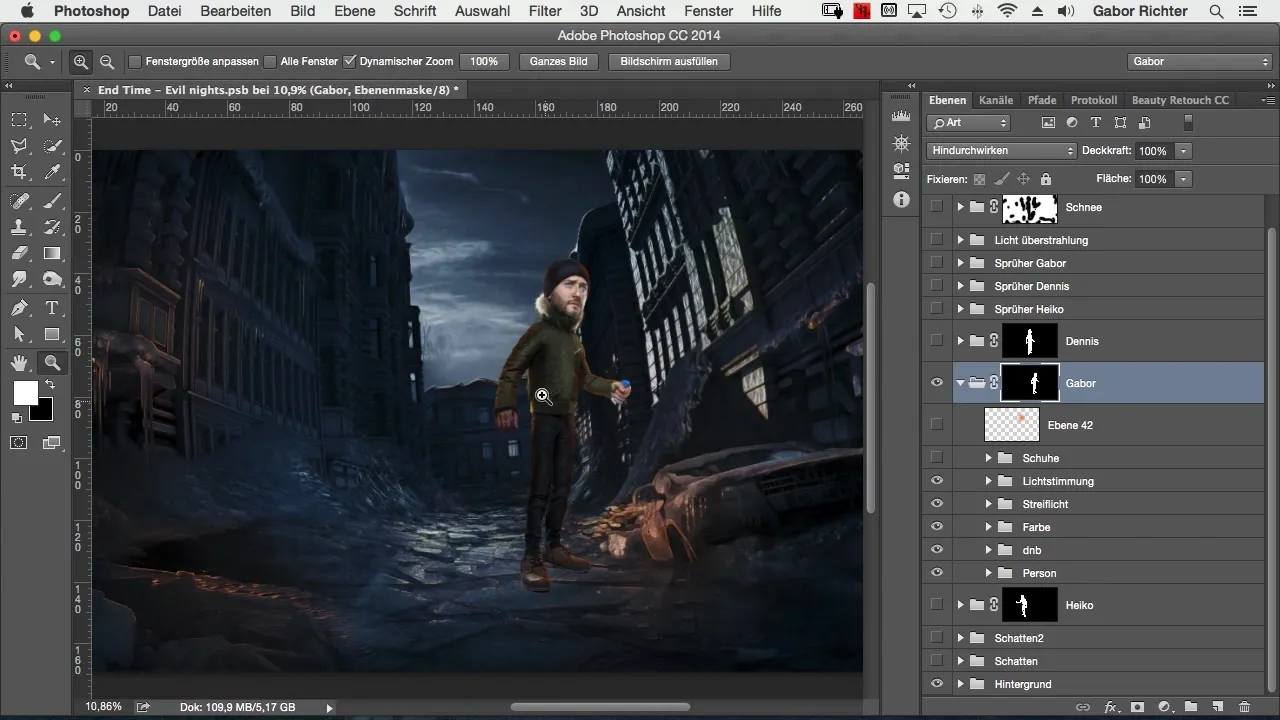Viewport: 1280px width, 720px height.
Task: Show the Dennis layer group
Action: 937,341
